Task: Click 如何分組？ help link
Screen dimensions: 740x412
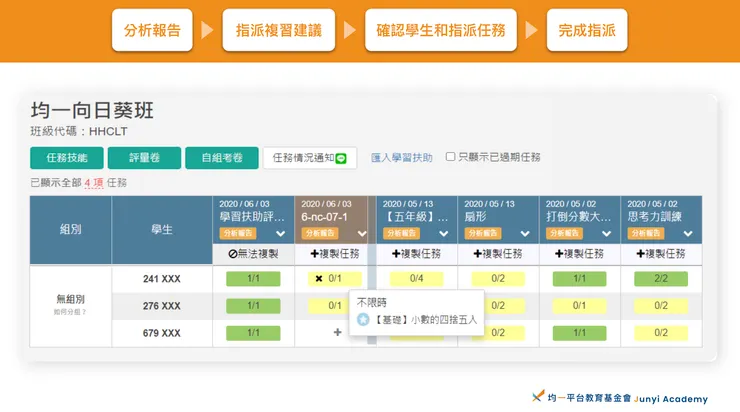Action: (70, 312)
